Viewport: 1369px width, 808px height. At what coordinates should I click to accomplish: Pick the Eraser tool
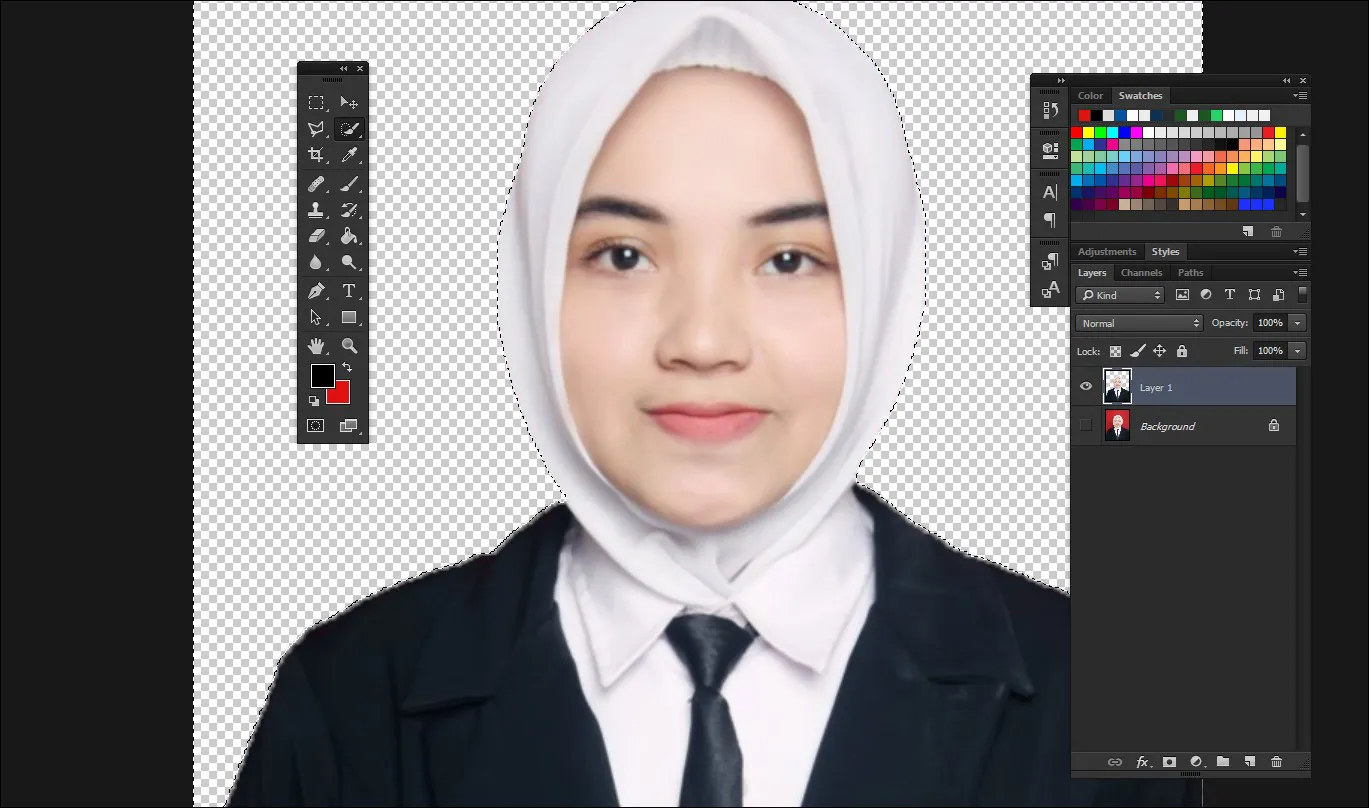[316, 237]
